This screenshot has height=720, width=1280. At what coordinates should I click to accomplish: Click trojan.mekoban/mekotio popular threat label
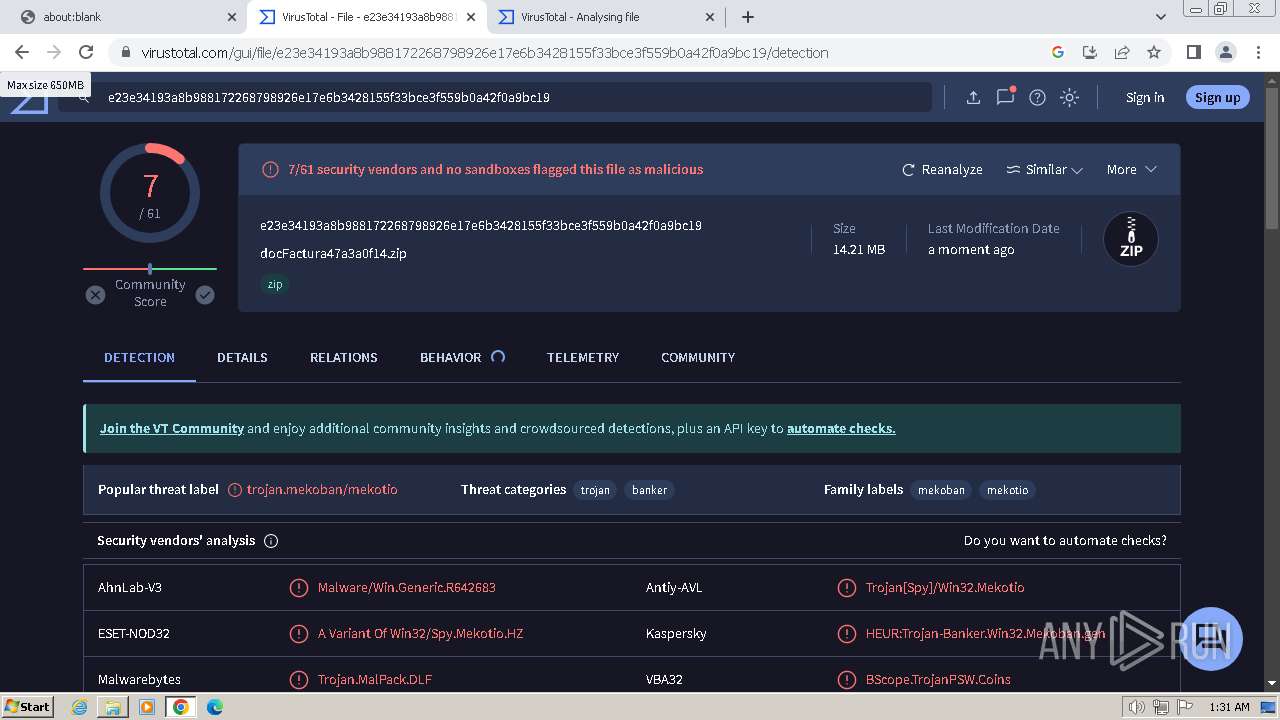[322, 490]
